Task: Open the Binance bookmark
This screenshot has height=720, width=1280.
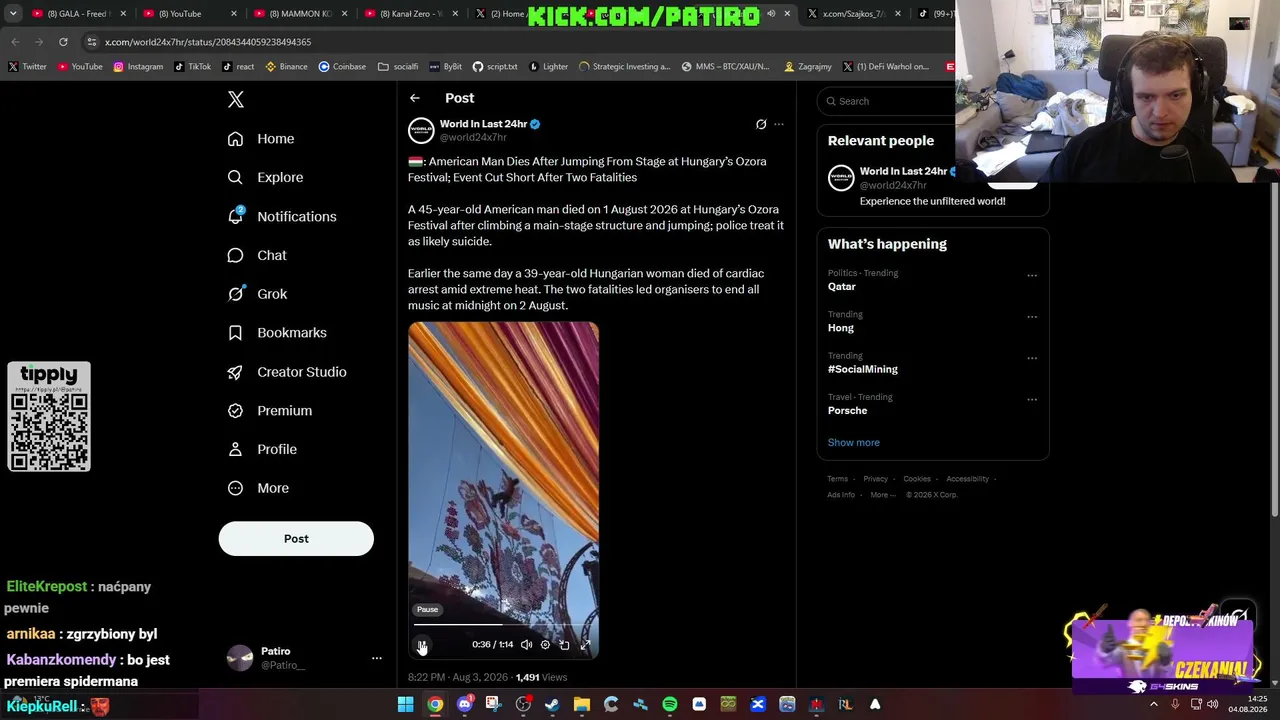Action: coord(286,67)
